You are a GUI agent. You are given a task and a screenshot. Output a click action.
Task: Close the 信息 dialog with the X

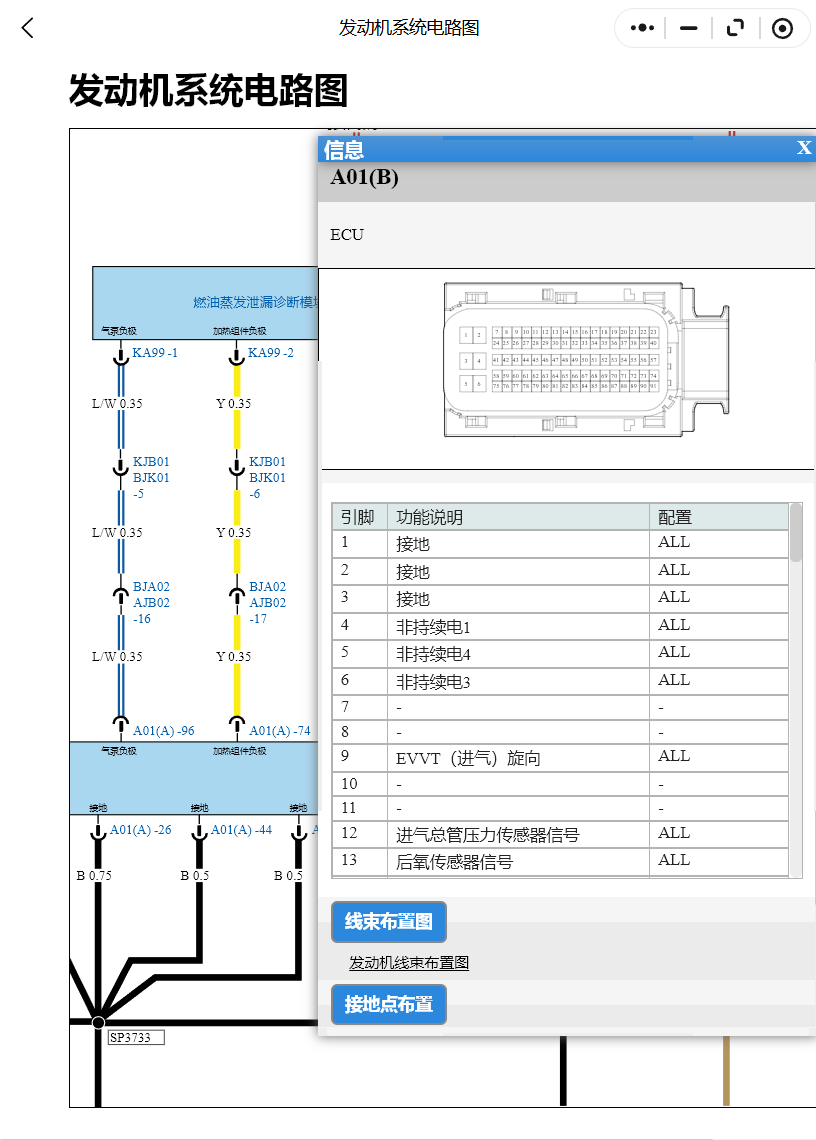(x=804, y=147)
